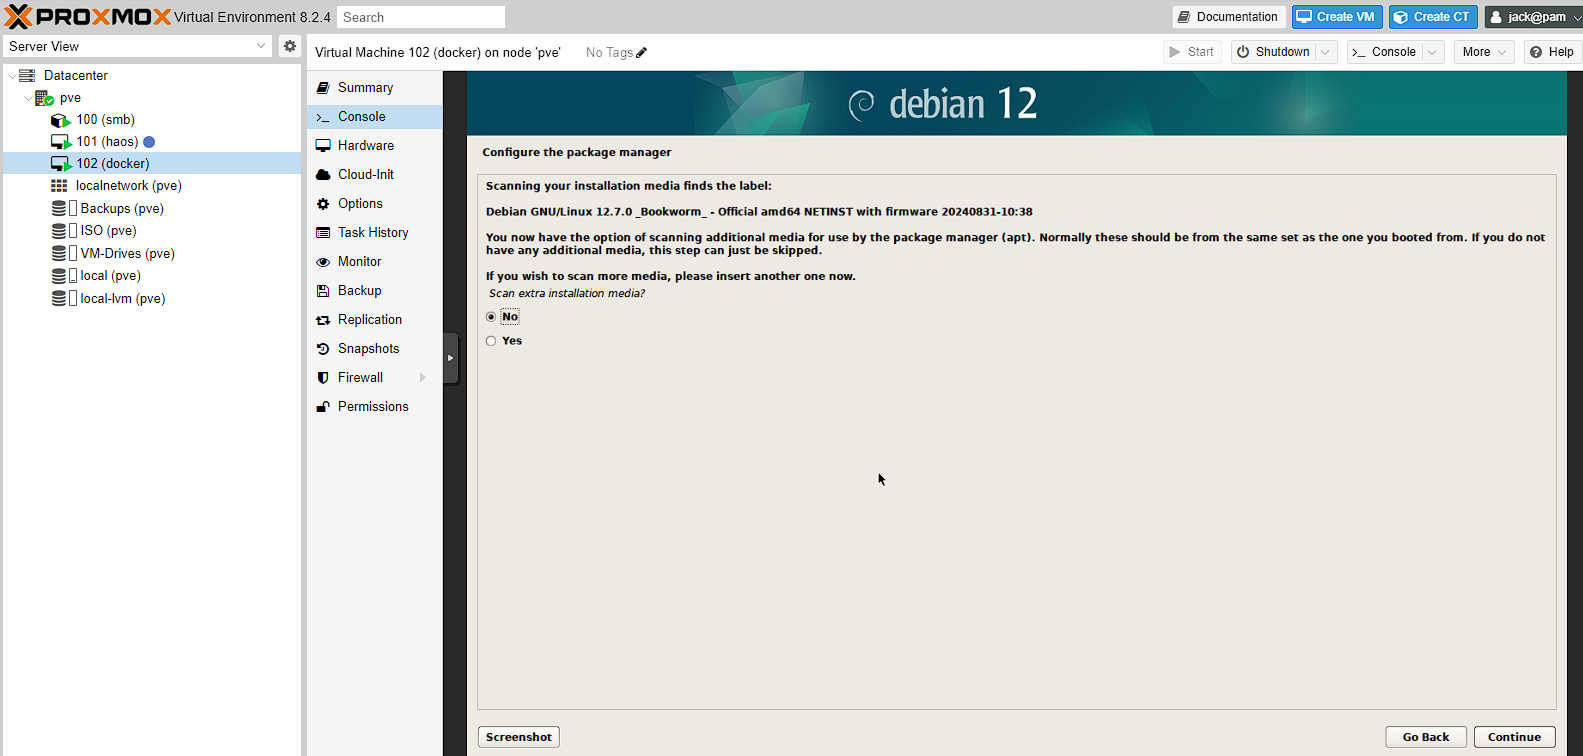Open the Cloud-Init tab
The image size is (1583, 756).
click(374, 175)
